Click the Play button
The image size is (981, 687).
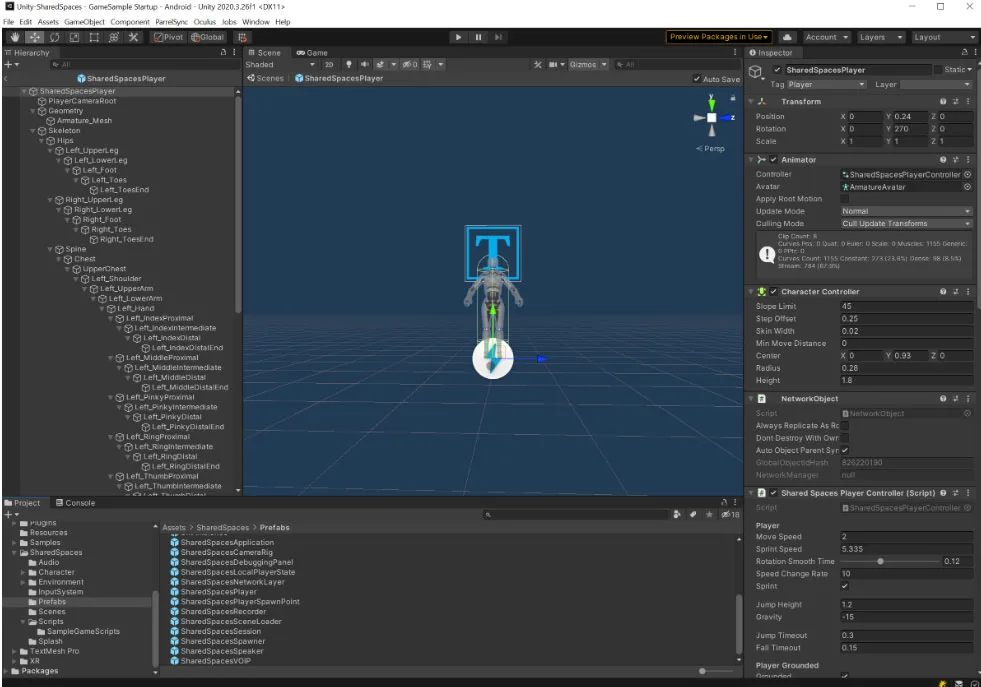[x=459, y=38]
